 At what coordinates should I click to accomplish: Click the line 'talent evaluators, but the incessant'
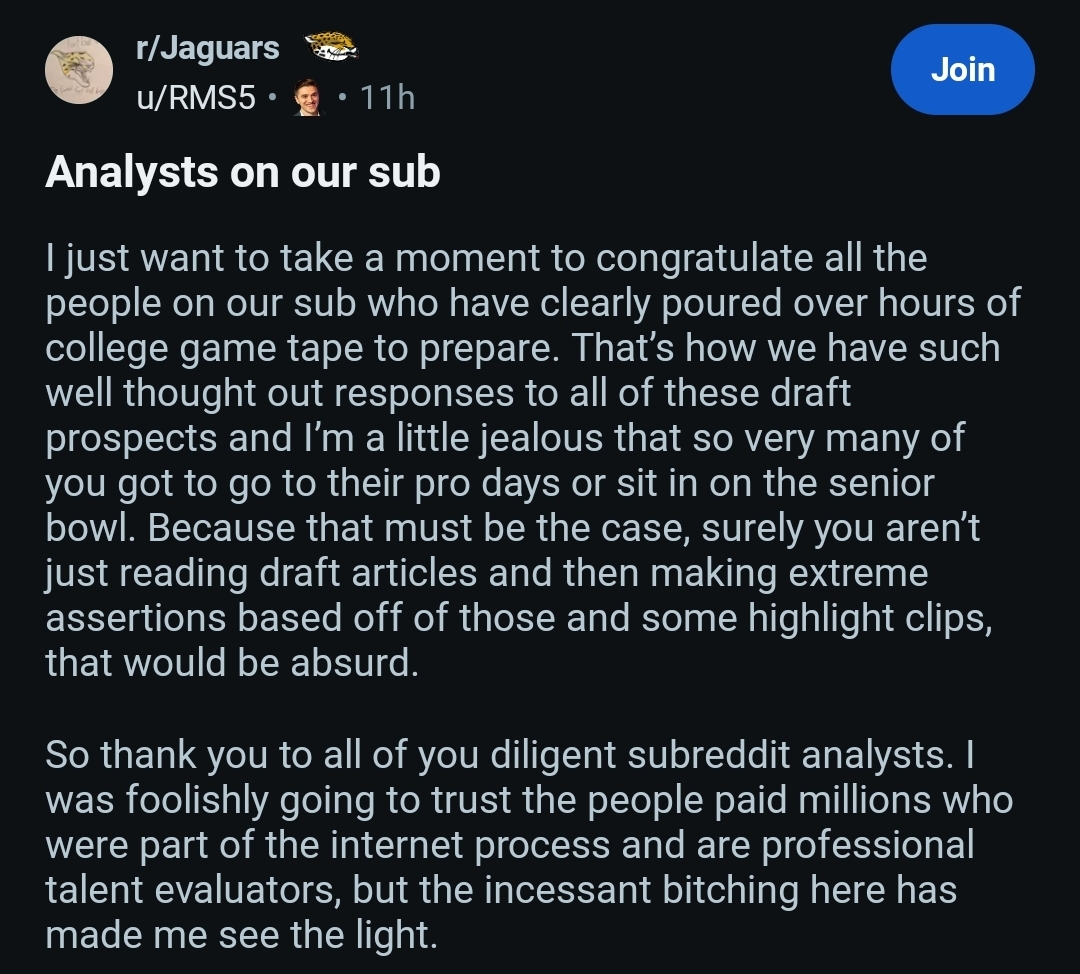point(501,889)
